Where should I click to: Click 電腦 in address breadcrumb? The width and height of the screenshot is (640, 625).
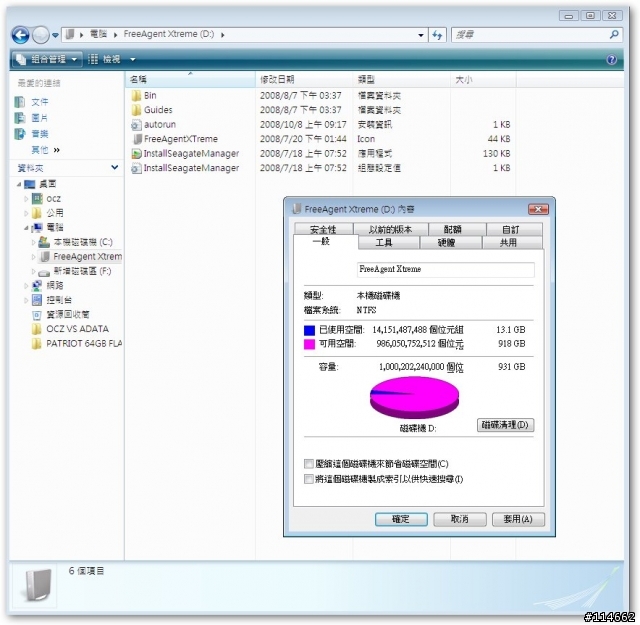(x=98, y=34)
